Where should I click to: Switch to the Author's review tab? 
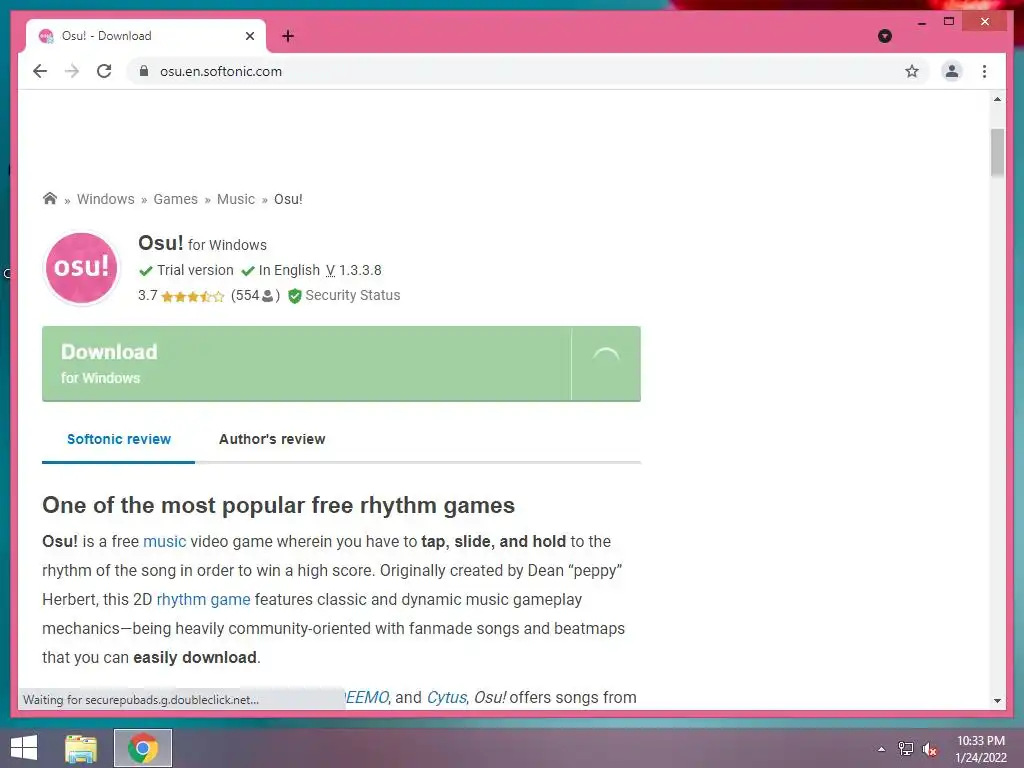[272, 440]
